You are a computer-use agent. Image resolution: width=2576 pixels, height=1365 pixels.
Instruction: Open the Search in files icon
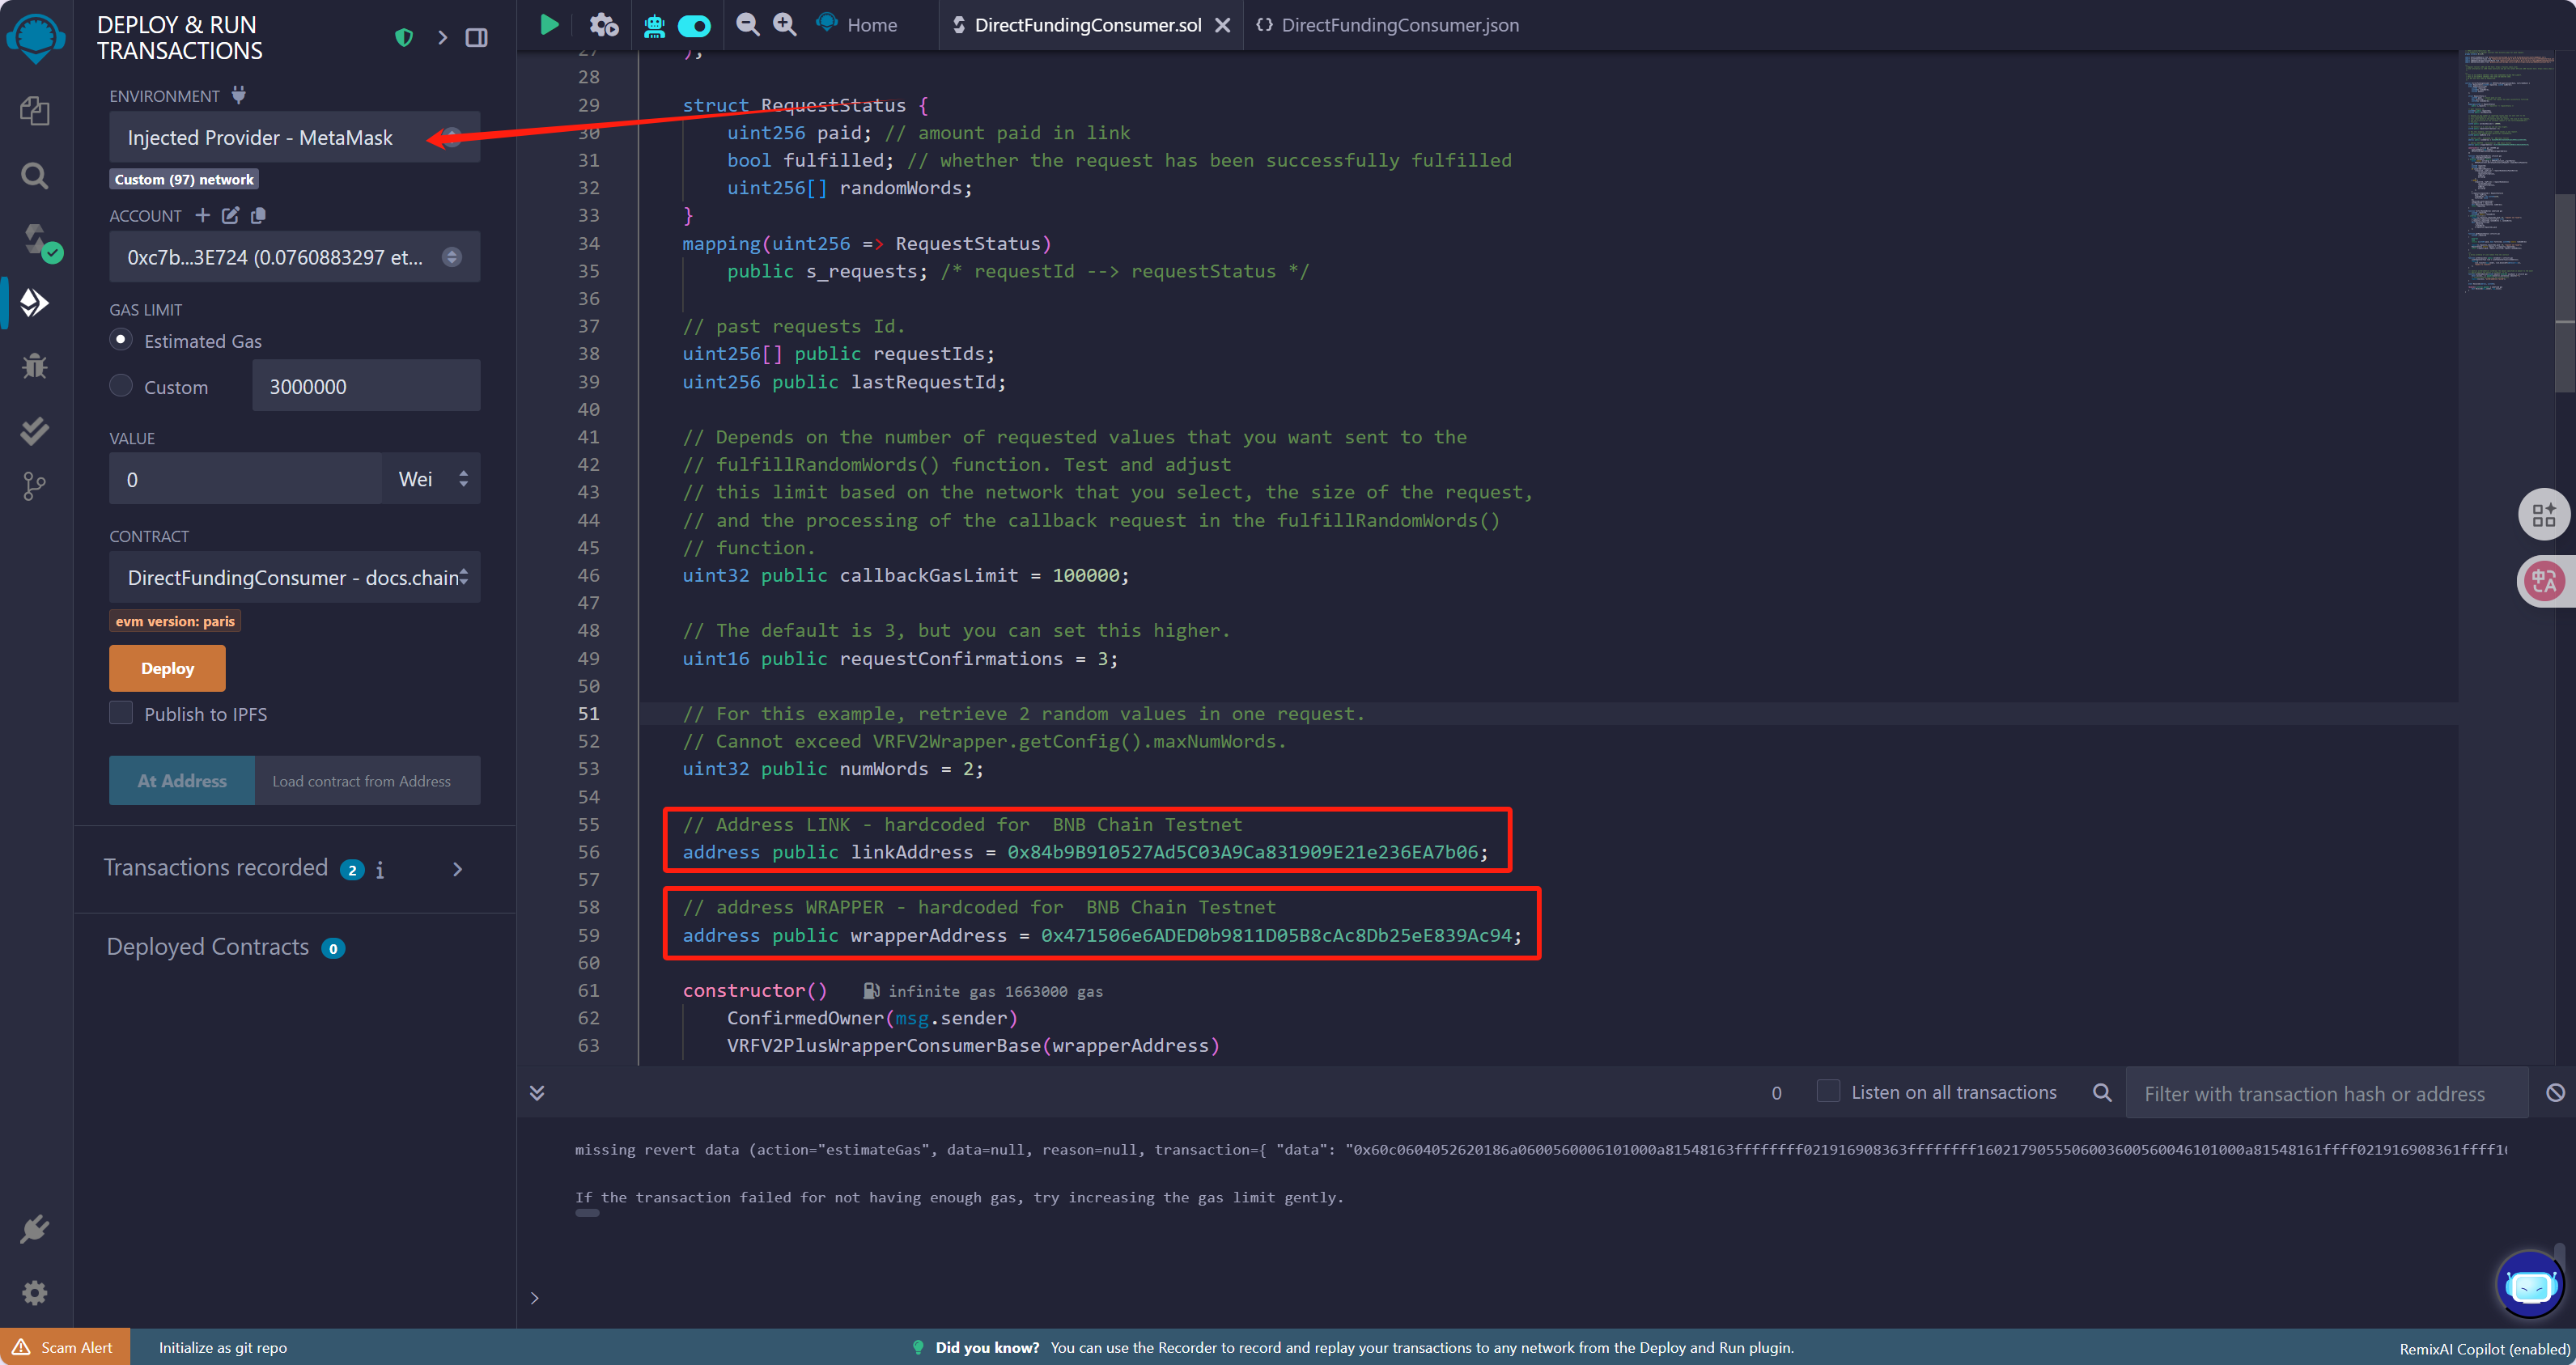[35, 176]
